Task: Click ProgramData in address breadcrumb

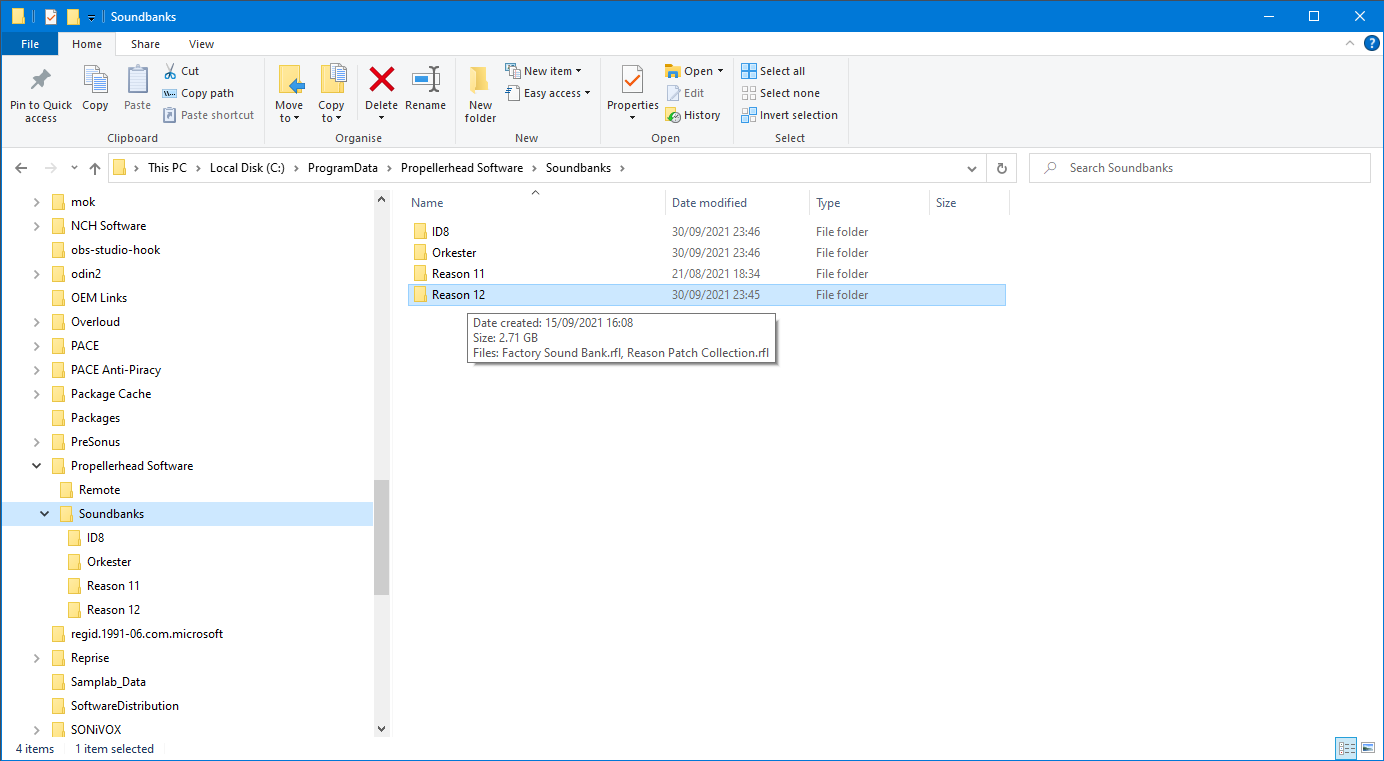Action: (343, 168)
